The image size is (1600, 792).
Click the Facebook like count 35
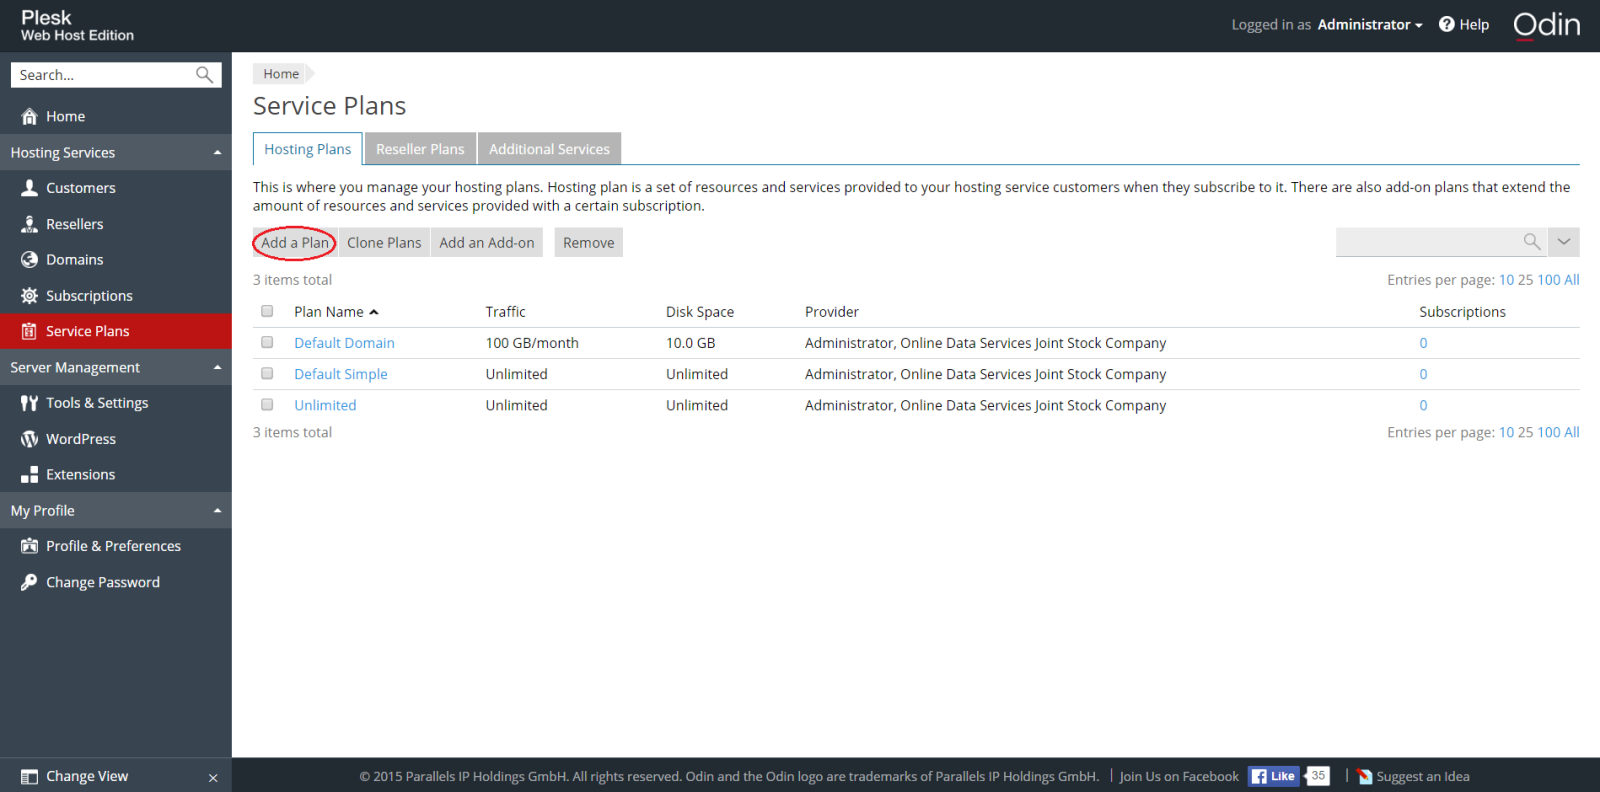tap(1318, 776)
